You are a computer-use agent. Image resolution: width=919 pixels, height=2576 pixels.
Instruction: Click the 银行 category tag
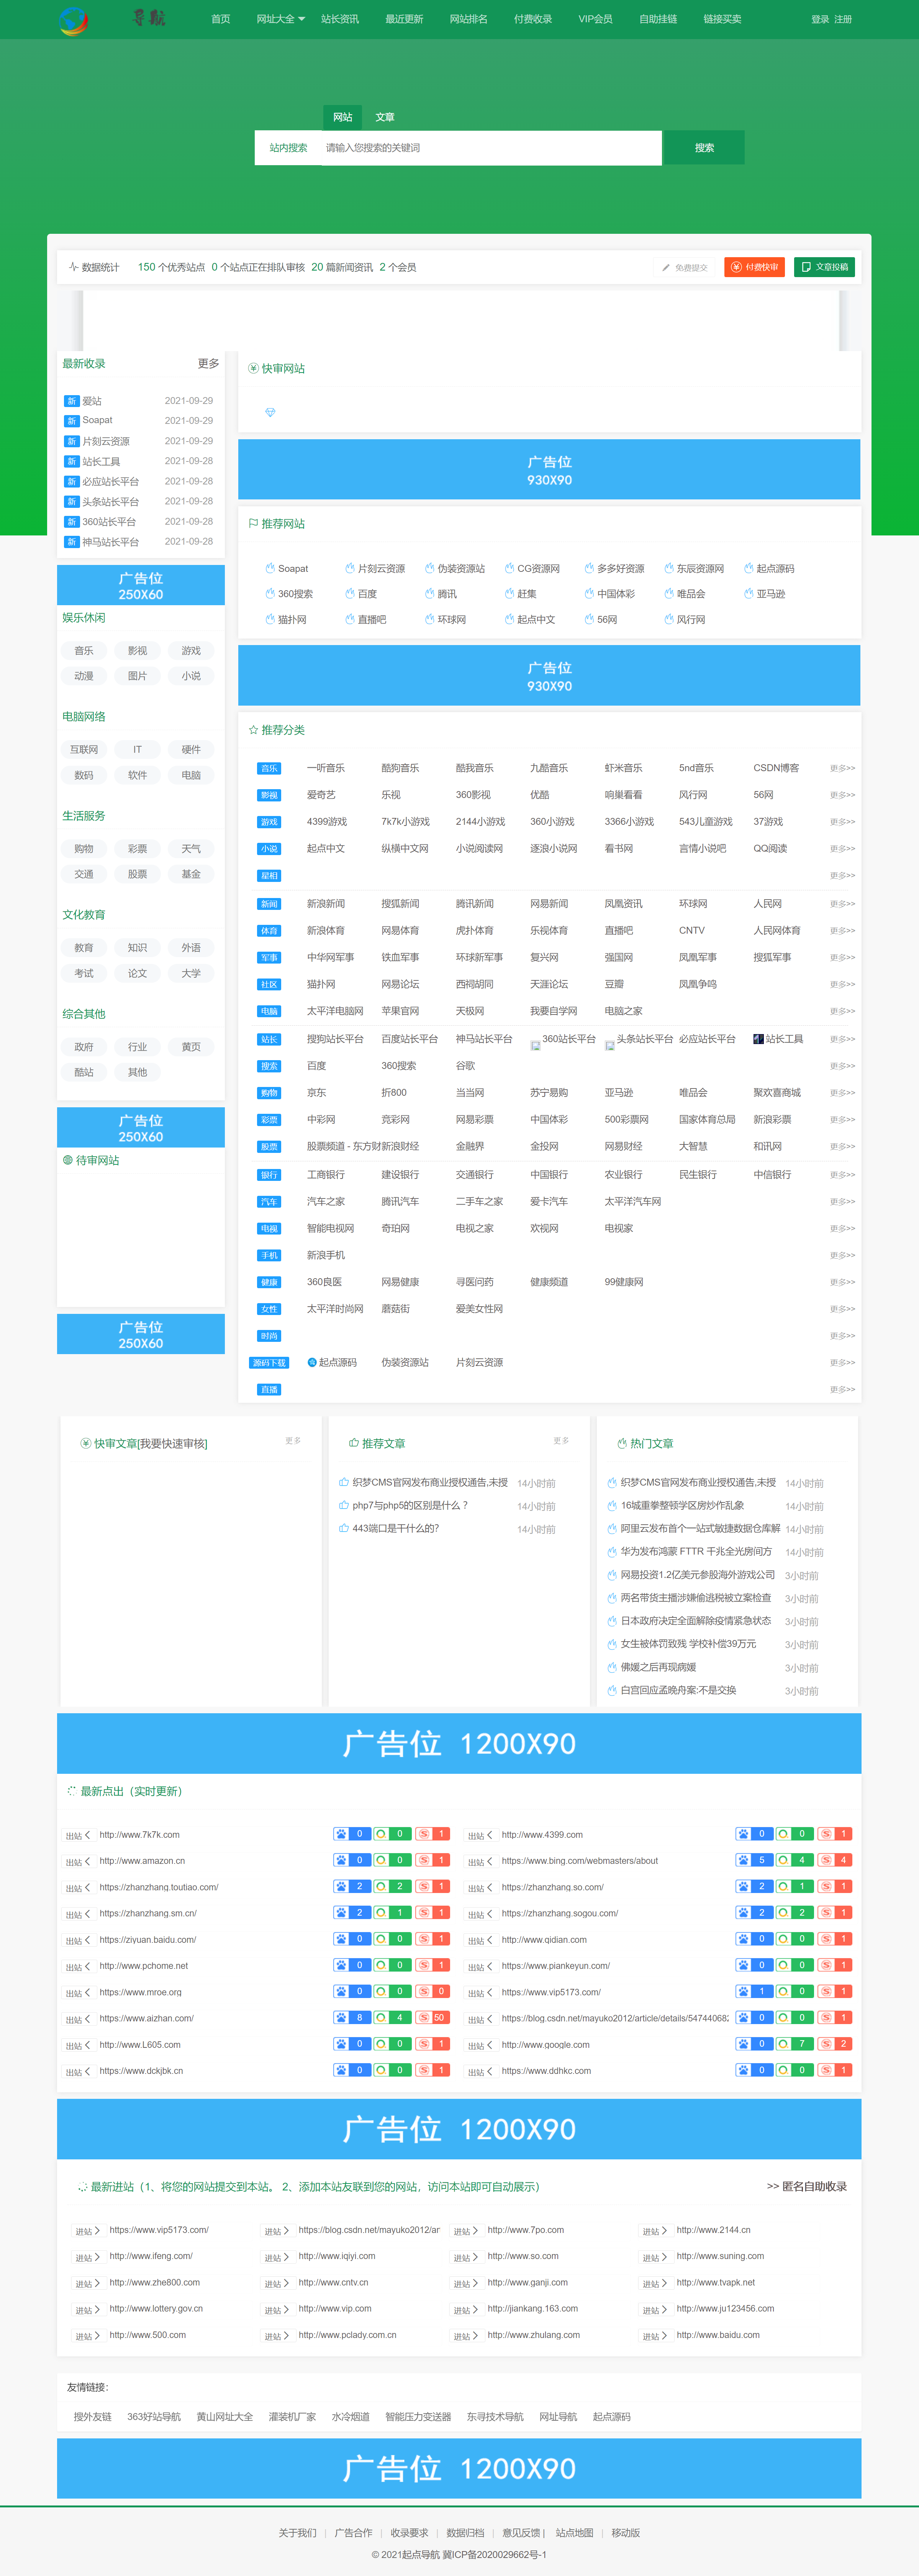click(269, 1175)
